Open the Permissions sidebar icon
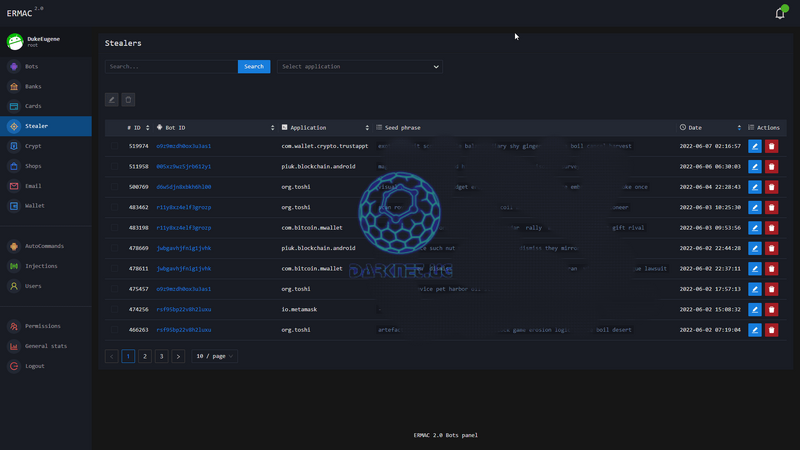The image size is (800, 450). [x=14, y=326]
